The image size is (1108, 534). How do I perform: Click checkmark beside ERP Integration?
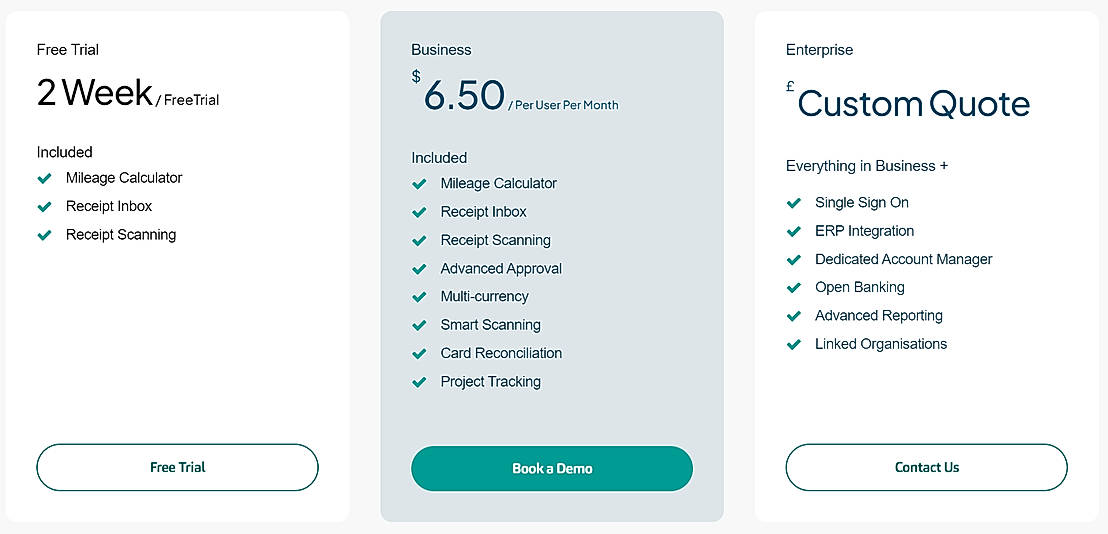[794, 231]
